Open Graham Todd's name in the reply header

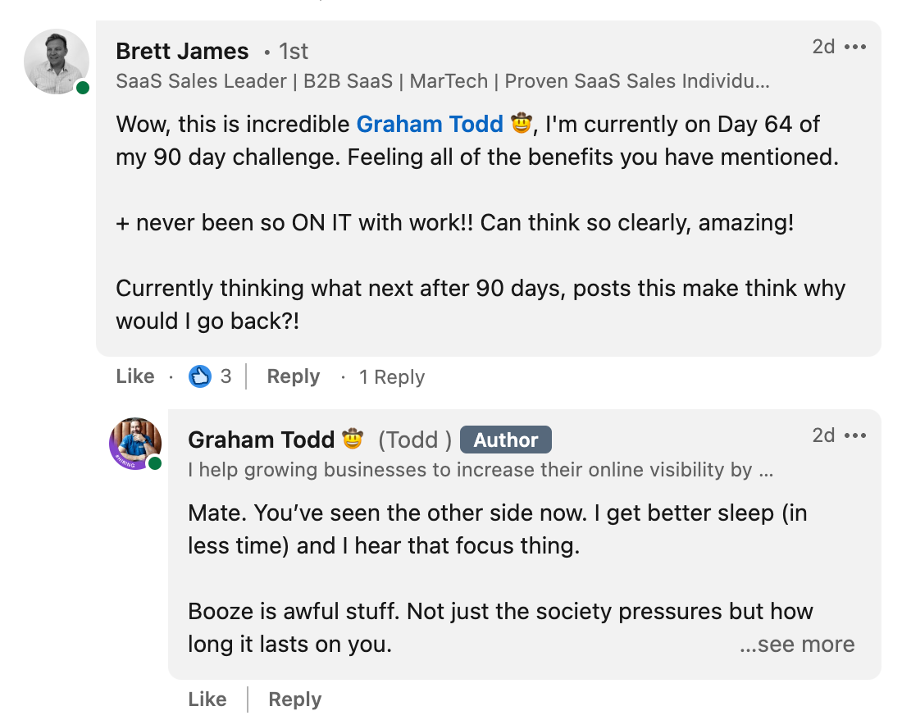point(261,440)
